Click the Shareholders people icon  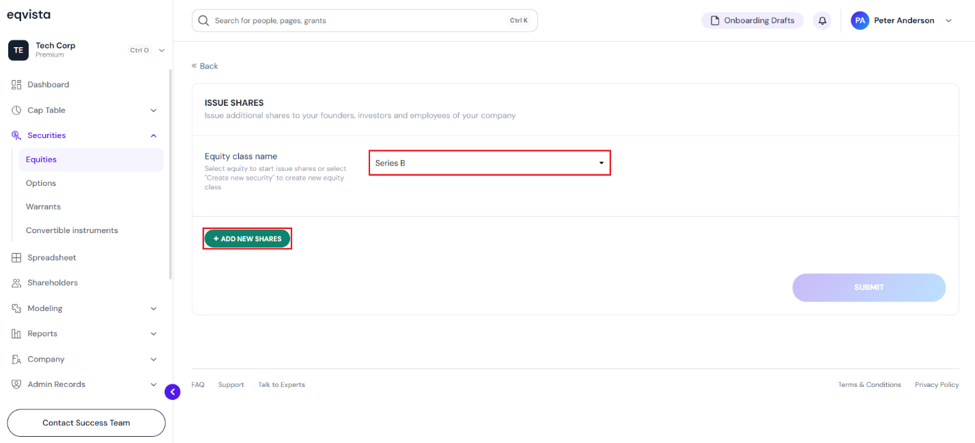17,282
